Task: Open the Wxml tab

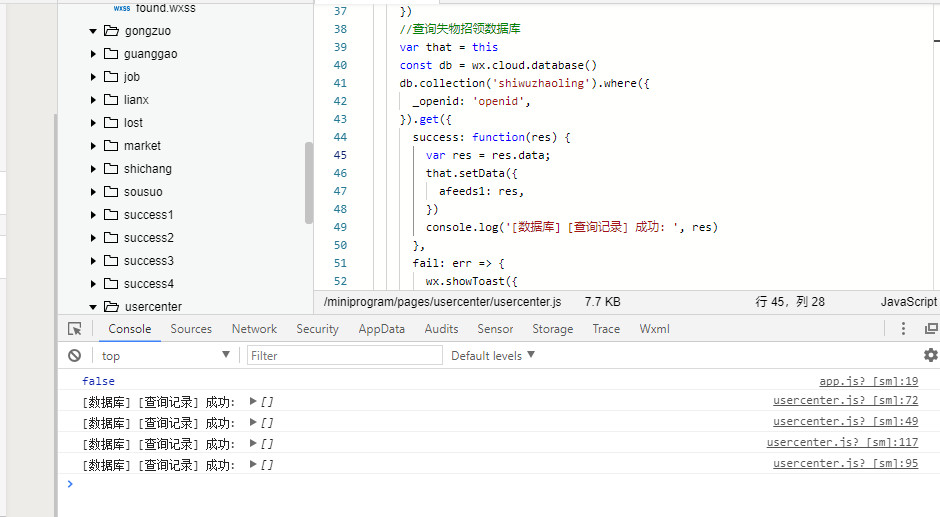Action: tap(654, 329)
